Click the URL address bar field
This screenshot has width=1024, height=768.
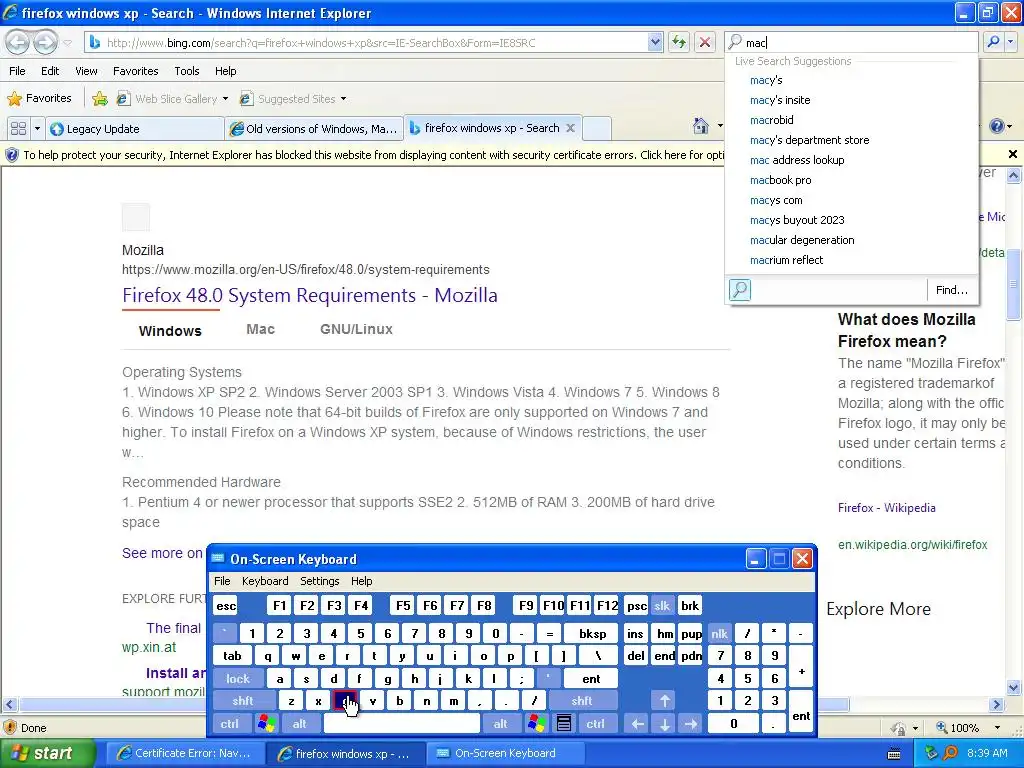[376, 43]
